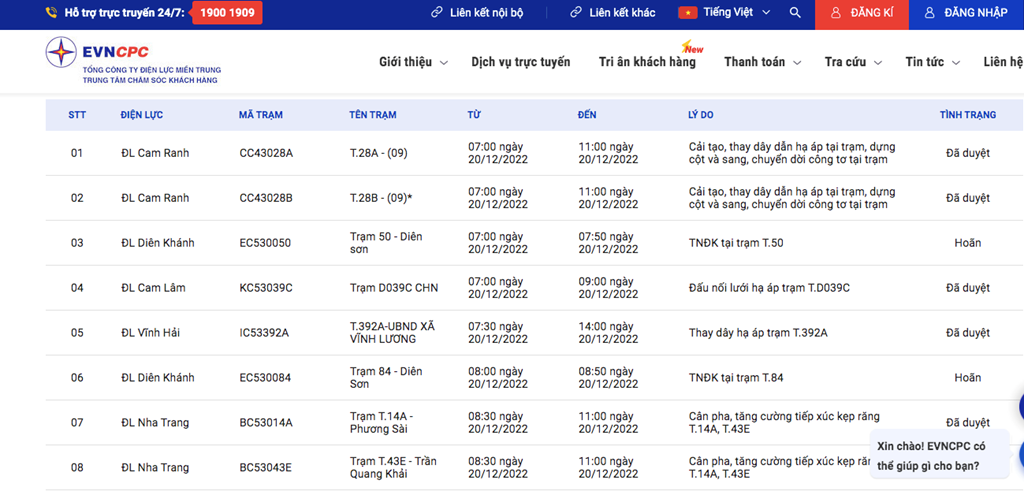1024x495 pixels.
Task: Open the EVNCPC chat greeting bubble
Action: point(929,456)
